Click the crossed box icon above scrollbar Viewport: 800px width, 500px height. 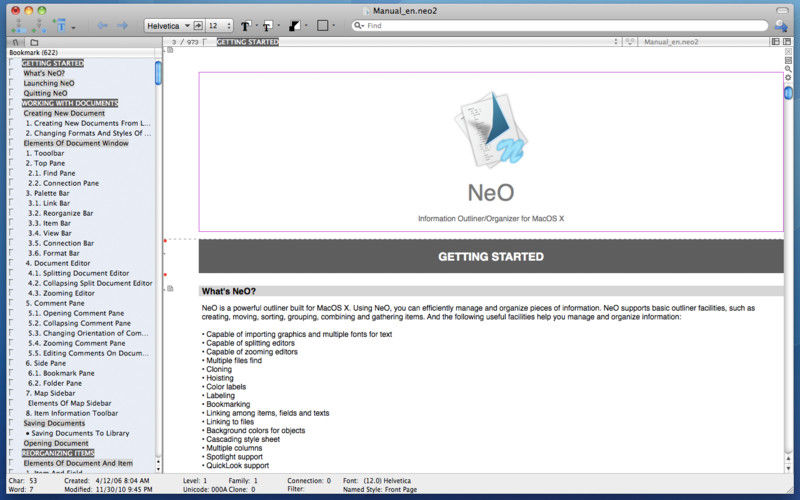pos(788,52)
